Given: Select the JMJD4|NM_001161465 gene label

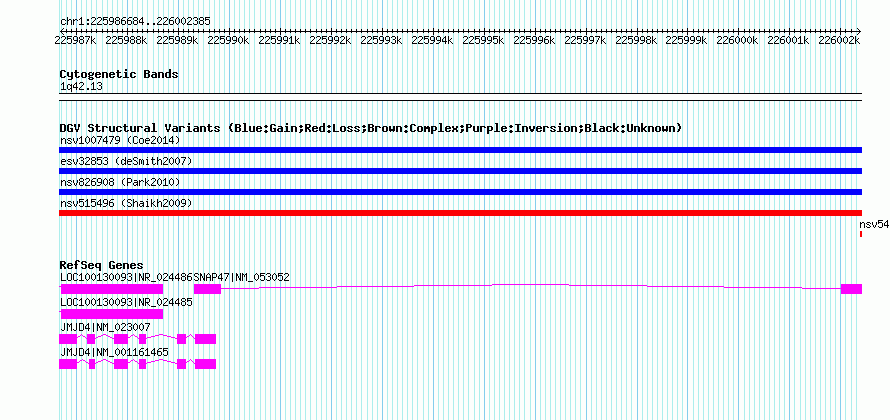Looking at the screenshot, I should (114, 352).
